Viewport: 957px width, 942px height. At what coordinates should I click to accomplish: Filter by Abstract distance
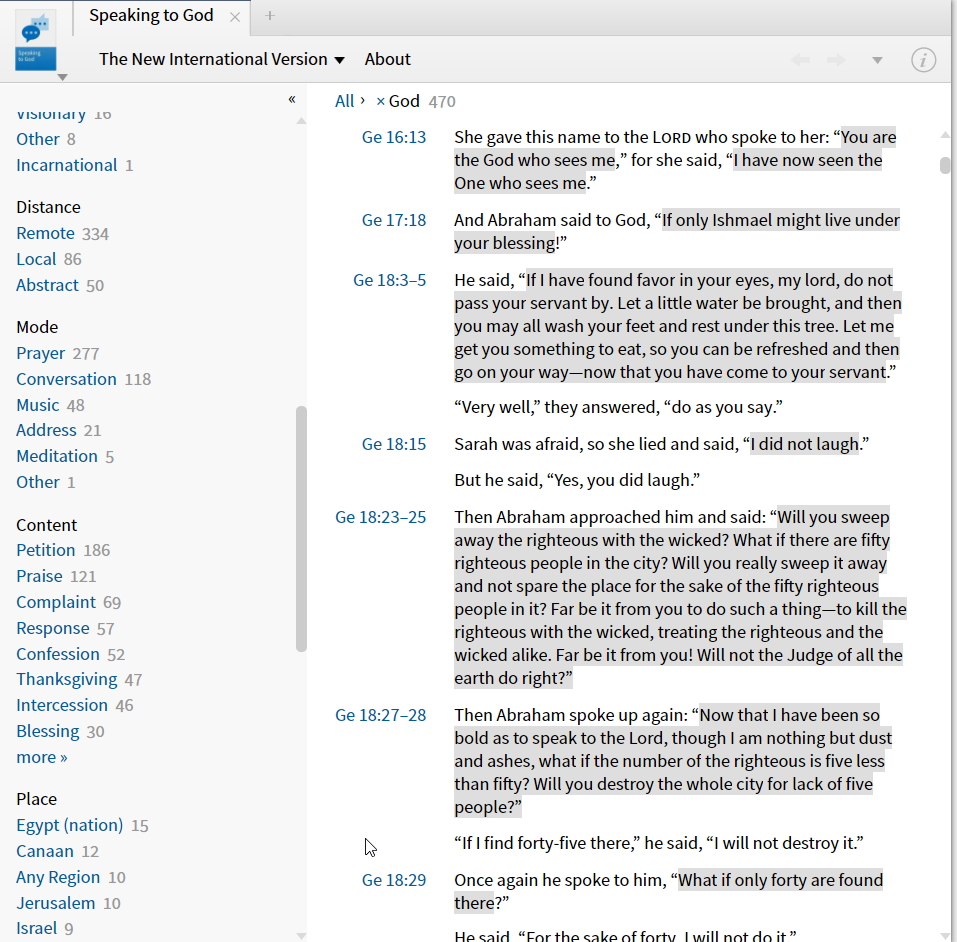[x=47, y=285]
